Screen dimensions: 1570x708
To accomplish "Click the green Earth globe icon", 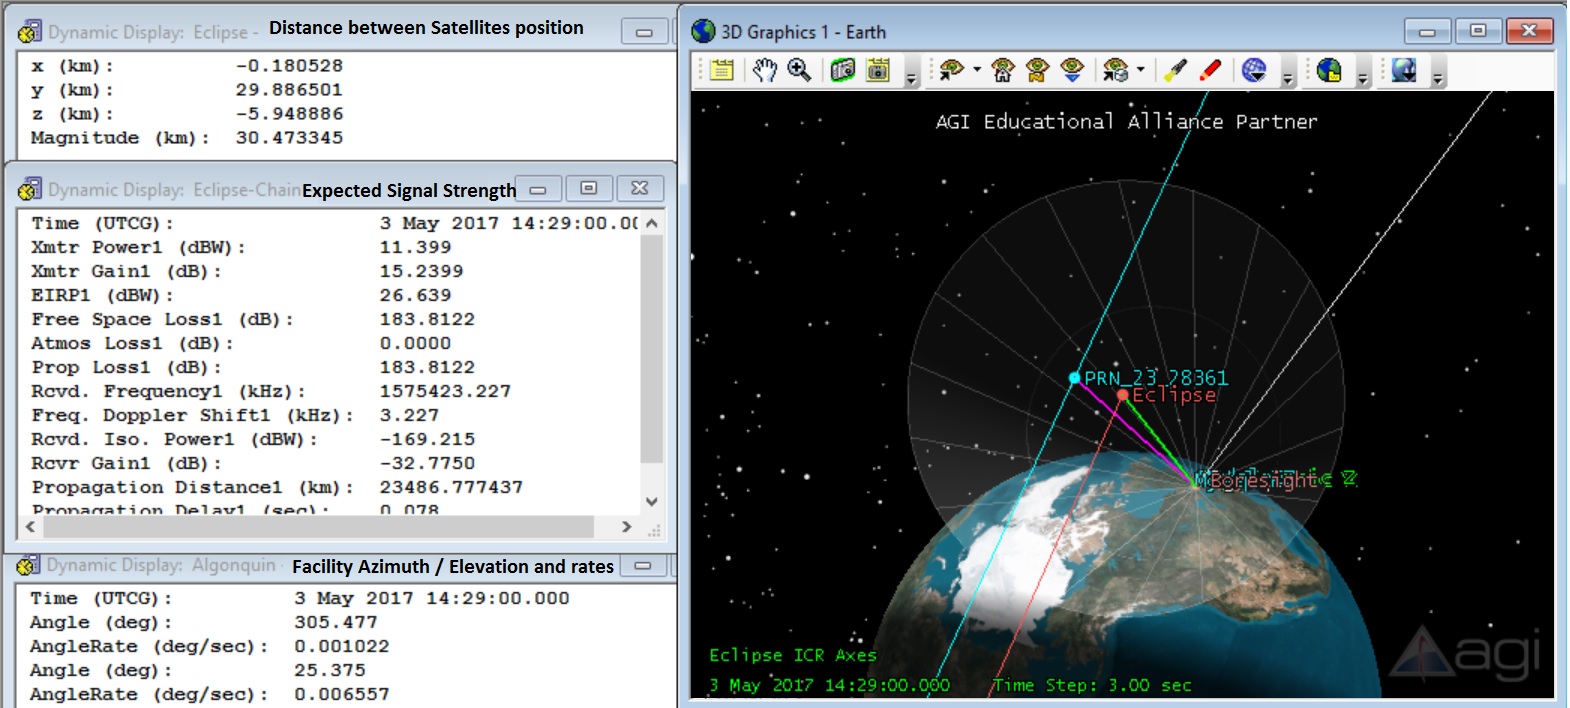I will (x=1329, y=70).
